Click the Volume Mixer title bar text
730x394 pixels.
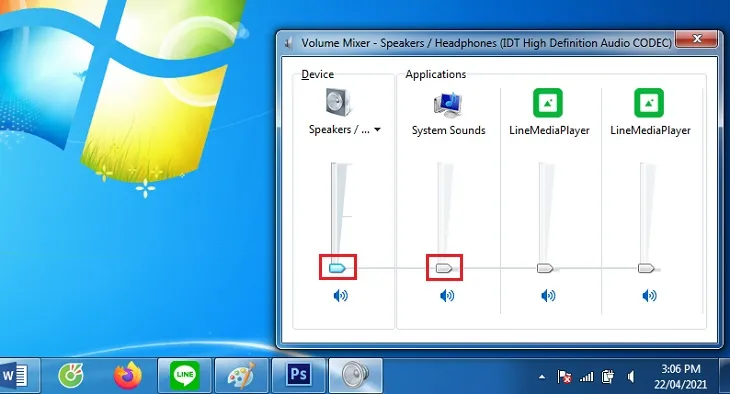(486, 43)
